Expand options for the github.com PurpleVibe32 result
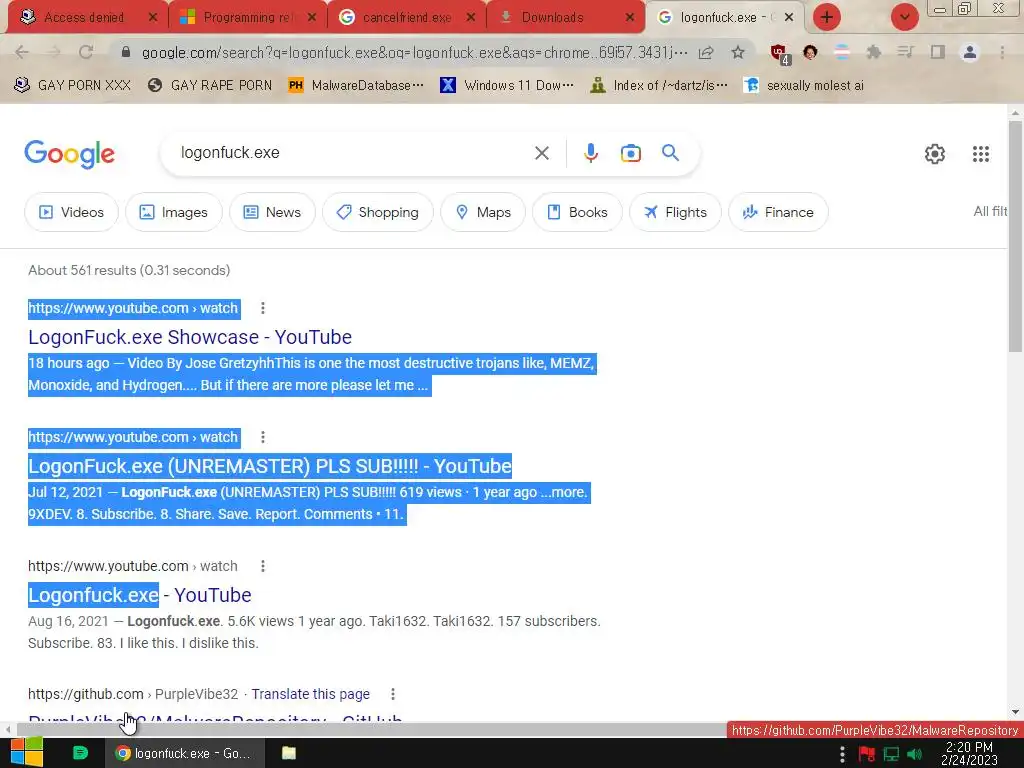1024x768 pixels. [392, 694]
